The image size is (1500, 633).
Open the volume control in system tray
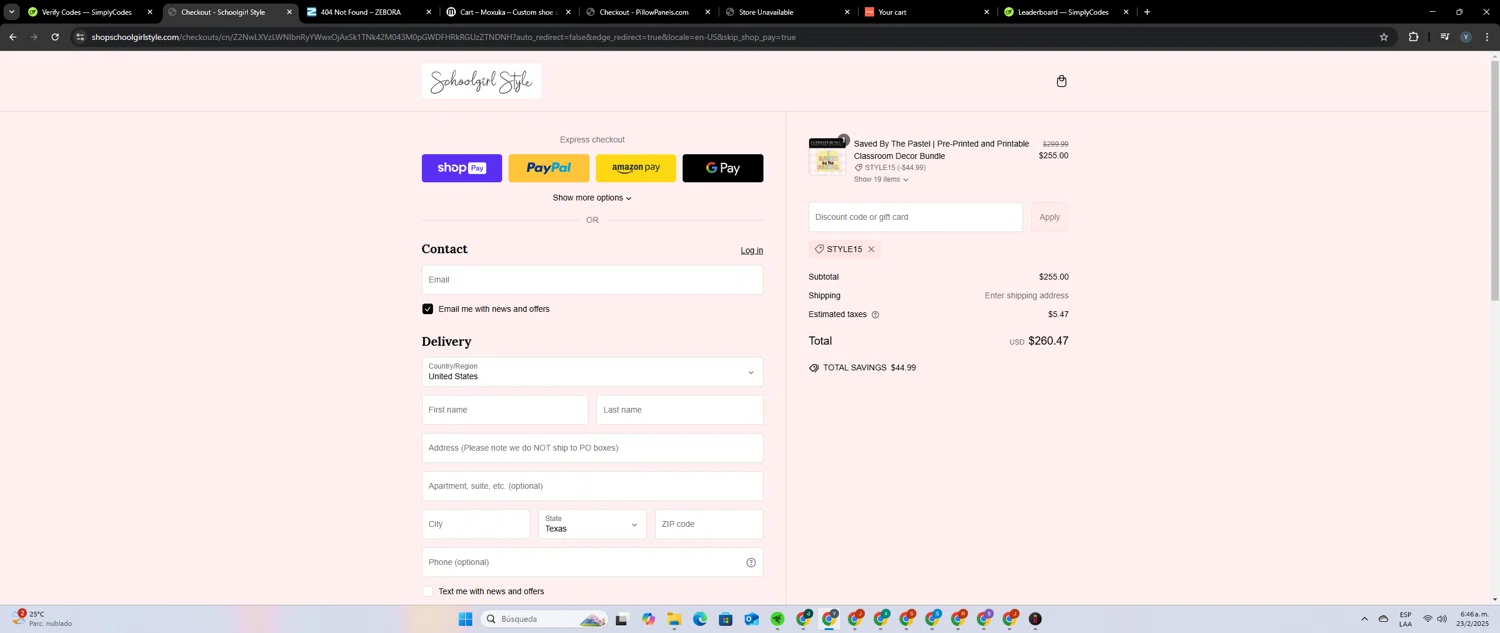[1441, 619]
